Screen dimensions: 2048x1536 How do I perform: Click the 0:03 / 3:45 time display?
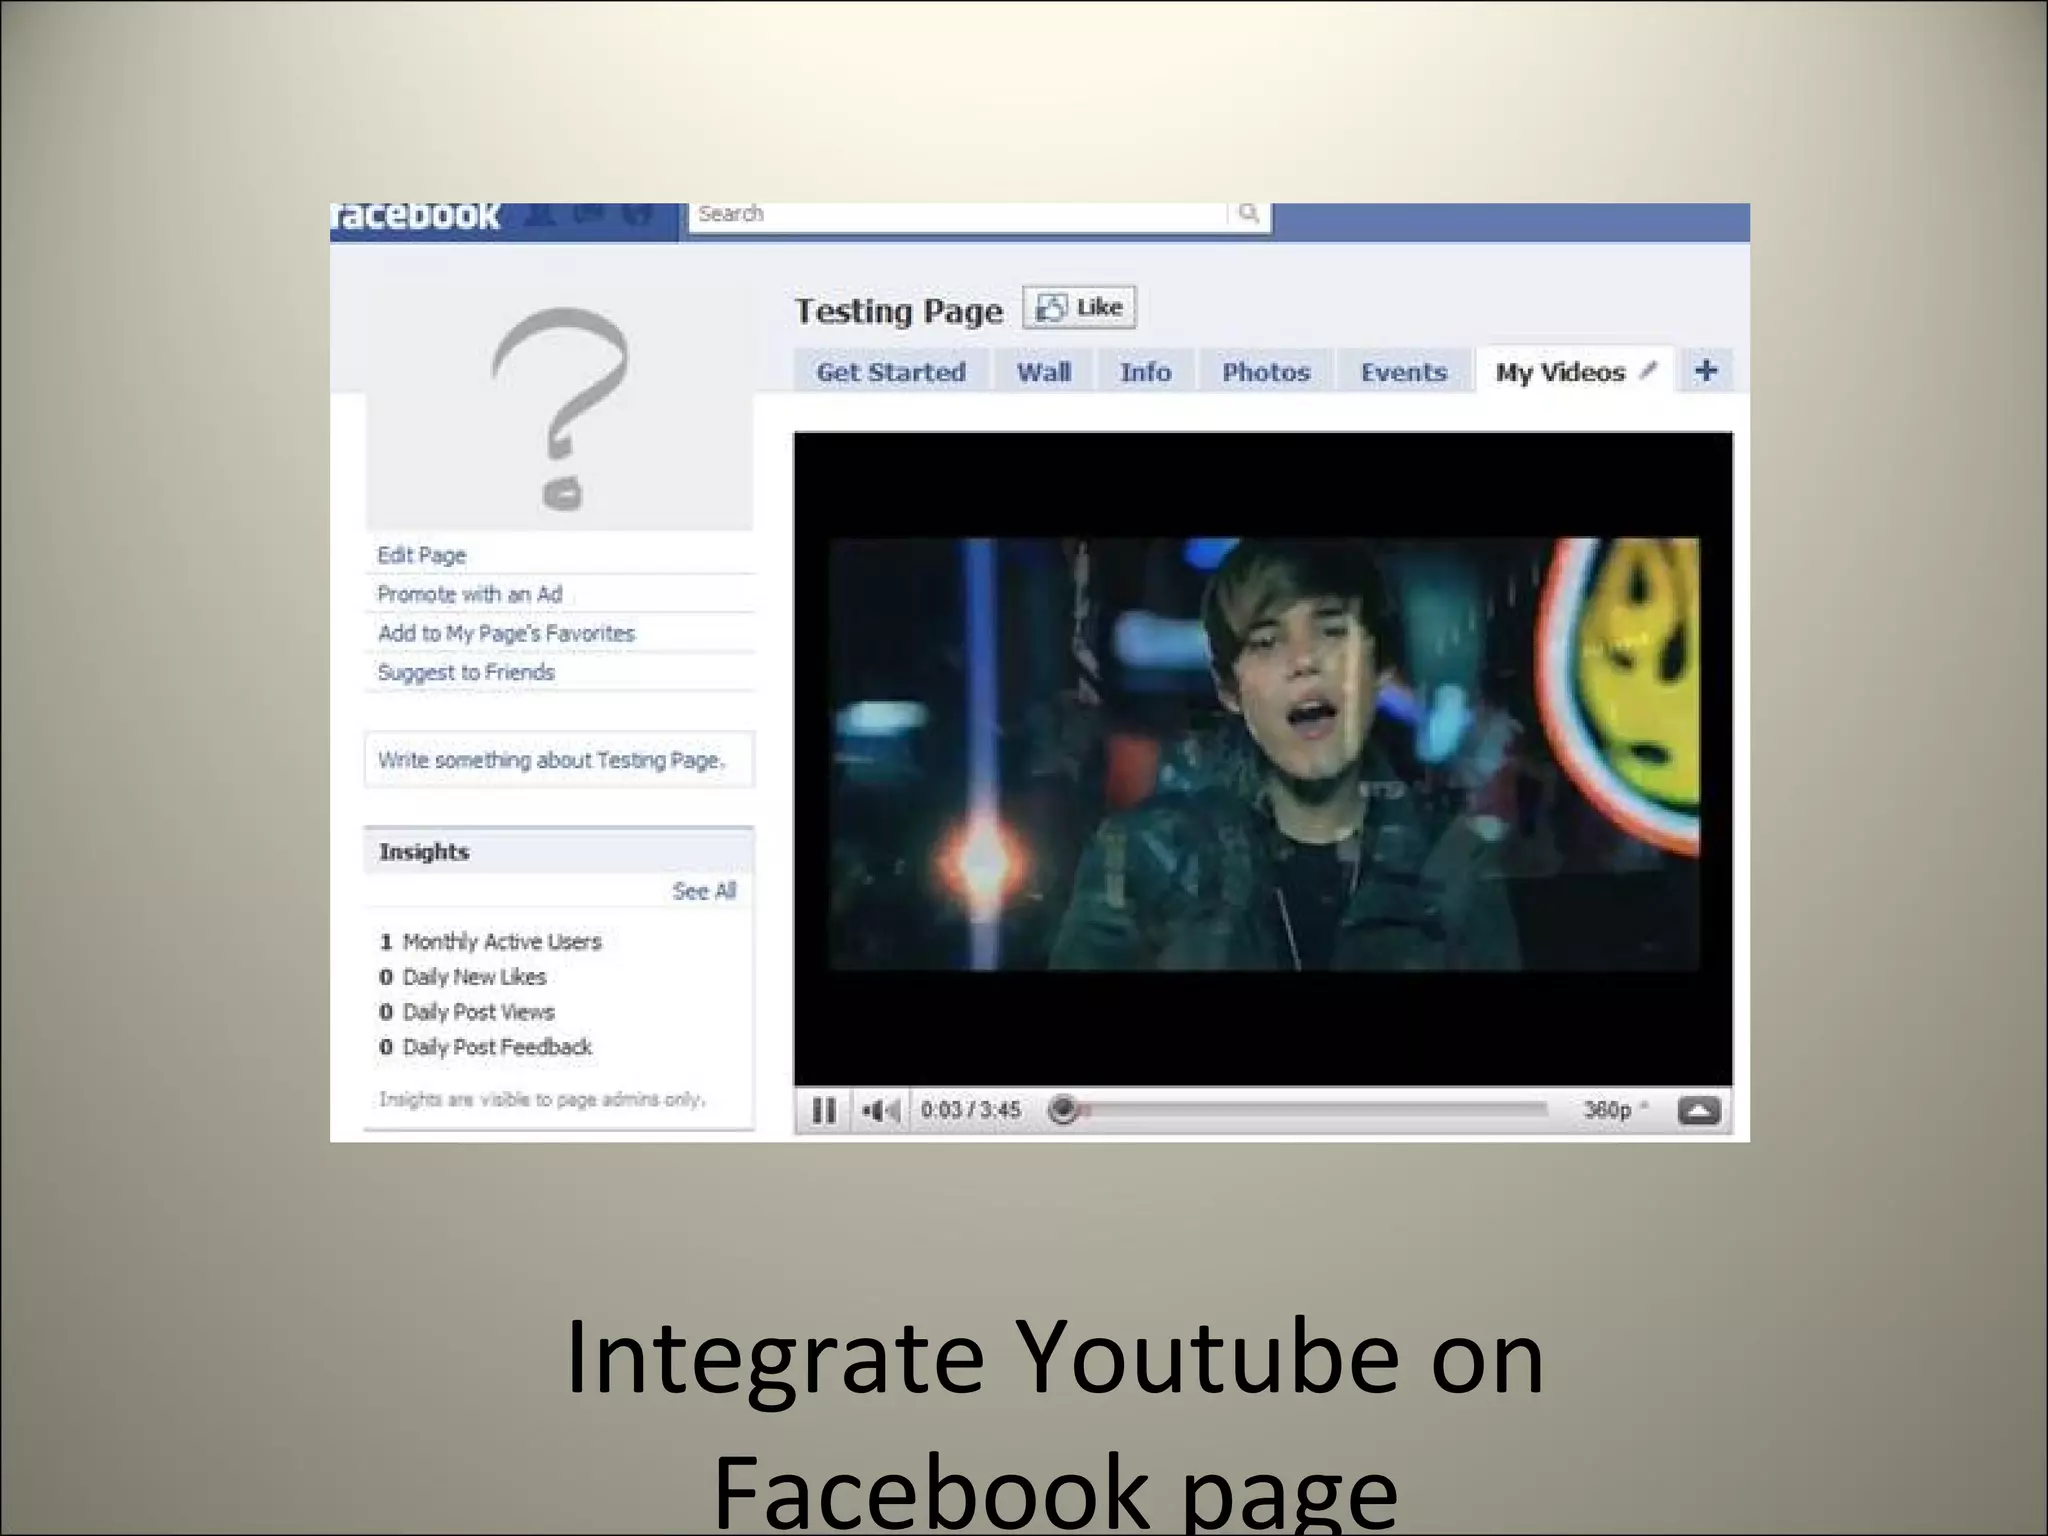pyautogui.click(x=970, y=1110)
